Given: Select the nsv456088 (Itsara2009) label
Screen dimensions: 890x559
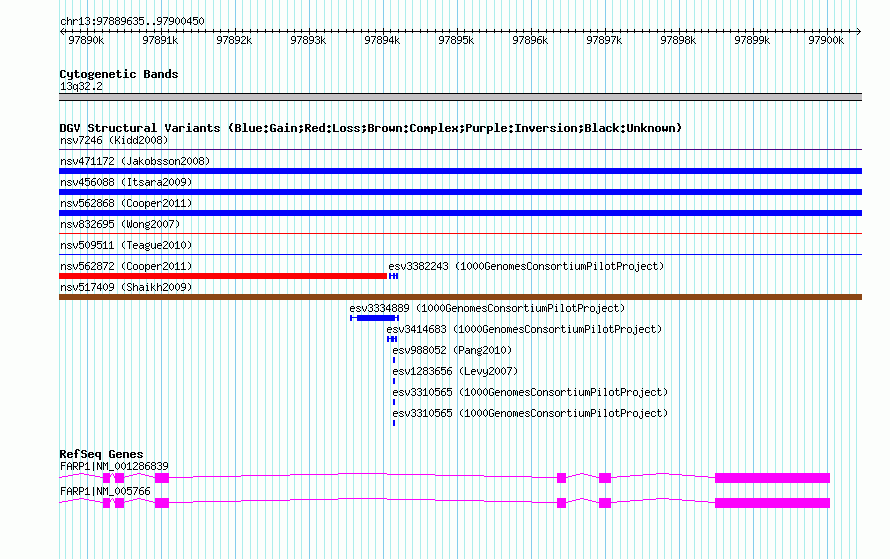Looking at the screenshot, I should (126, 182).
